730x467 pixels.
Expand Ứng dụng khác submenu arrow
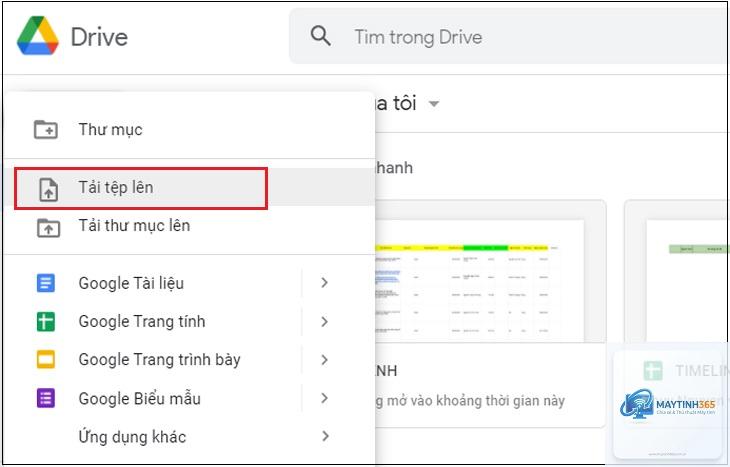pyautogui.click(x=324, y=436)
